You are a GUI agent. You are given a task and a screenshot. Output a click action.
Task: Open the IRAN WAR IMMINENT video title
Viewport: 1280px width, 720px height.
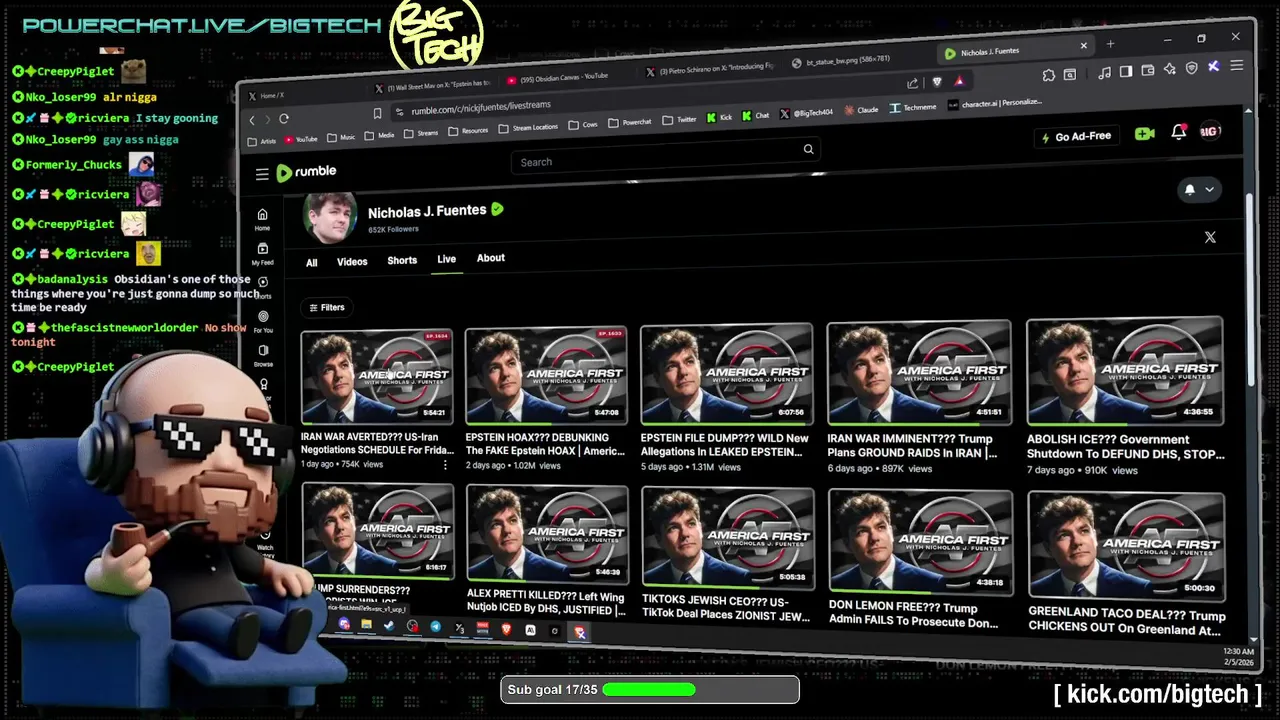click(912, 446)
